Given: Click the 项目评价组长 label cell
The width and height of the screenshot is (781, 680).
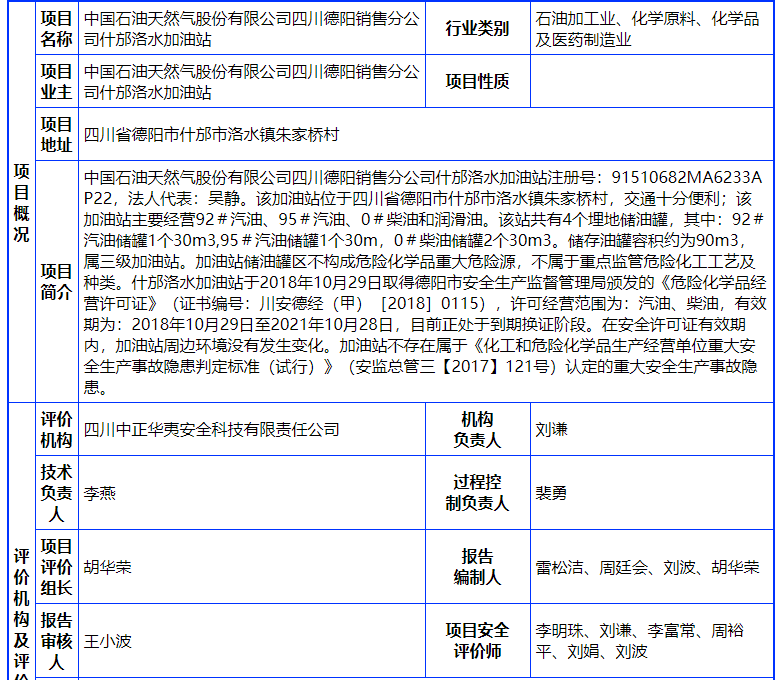Looking at the screenshot, I should 56,567.
